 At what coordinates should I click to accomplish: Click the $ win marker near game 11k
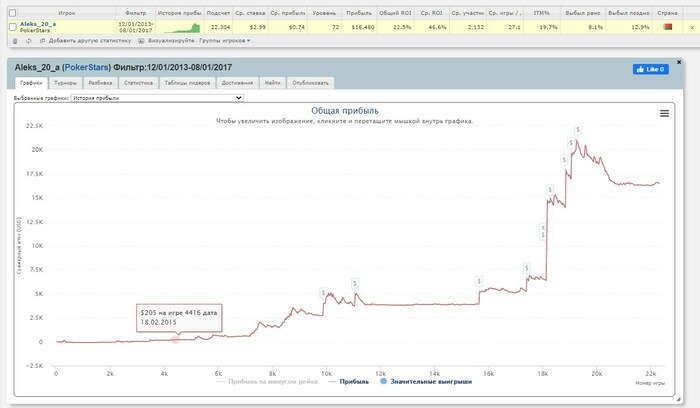pyautogui.click(x=355, y=283)
